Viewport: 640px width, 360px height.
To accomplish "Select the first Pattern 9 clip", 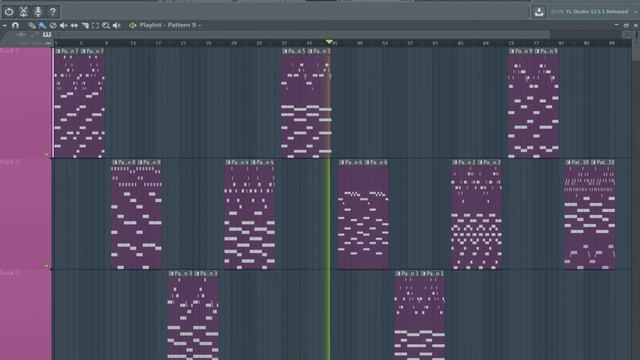I will pyautogui.click(x=520, y=102).
